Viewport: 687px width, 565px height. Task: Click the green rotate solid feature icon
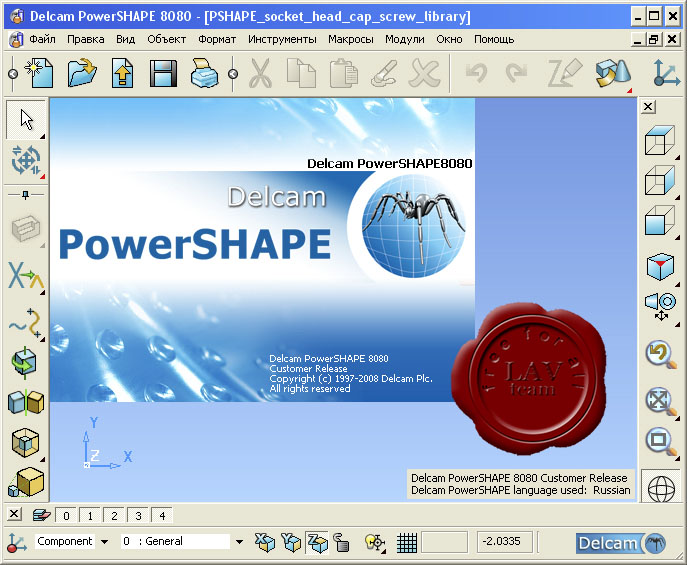pos(25,363)
